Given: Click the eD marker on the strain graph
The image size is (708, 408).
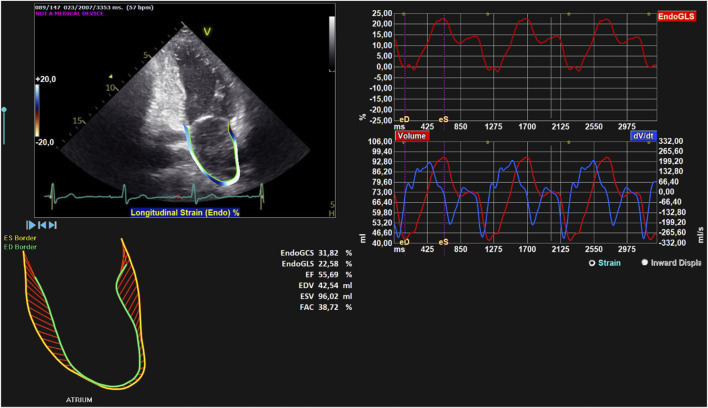Looking at the screenshot, I should [x=404, y=120].
